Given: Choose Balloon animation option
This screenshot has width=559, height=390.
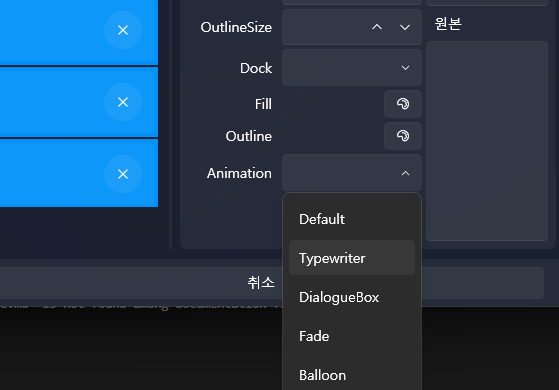Looking at the screenshot, I should [x=352, y=375].
